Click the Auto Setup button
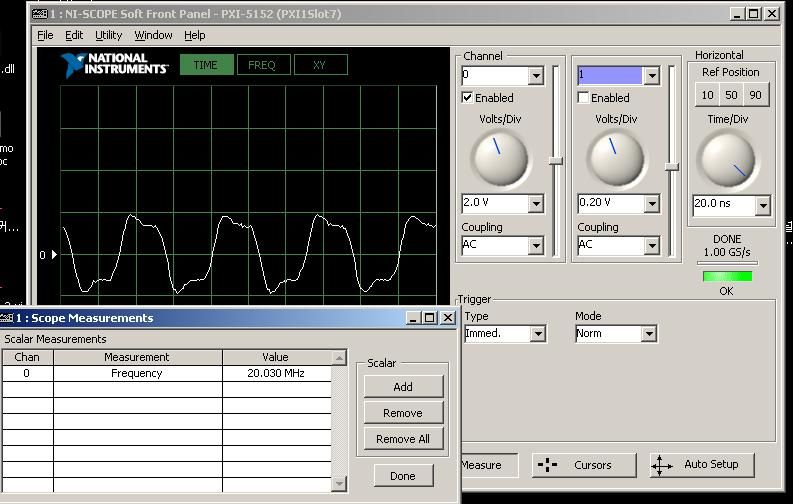The height and width of the screenshot is (504, 793). click(702, 465)
